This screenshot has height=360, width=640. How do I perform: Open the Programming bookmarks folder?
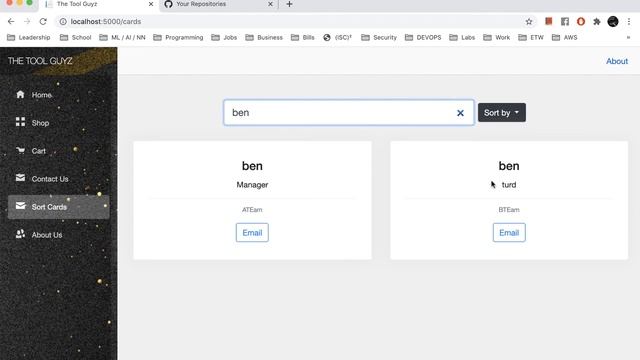click(x=178, y=38)
